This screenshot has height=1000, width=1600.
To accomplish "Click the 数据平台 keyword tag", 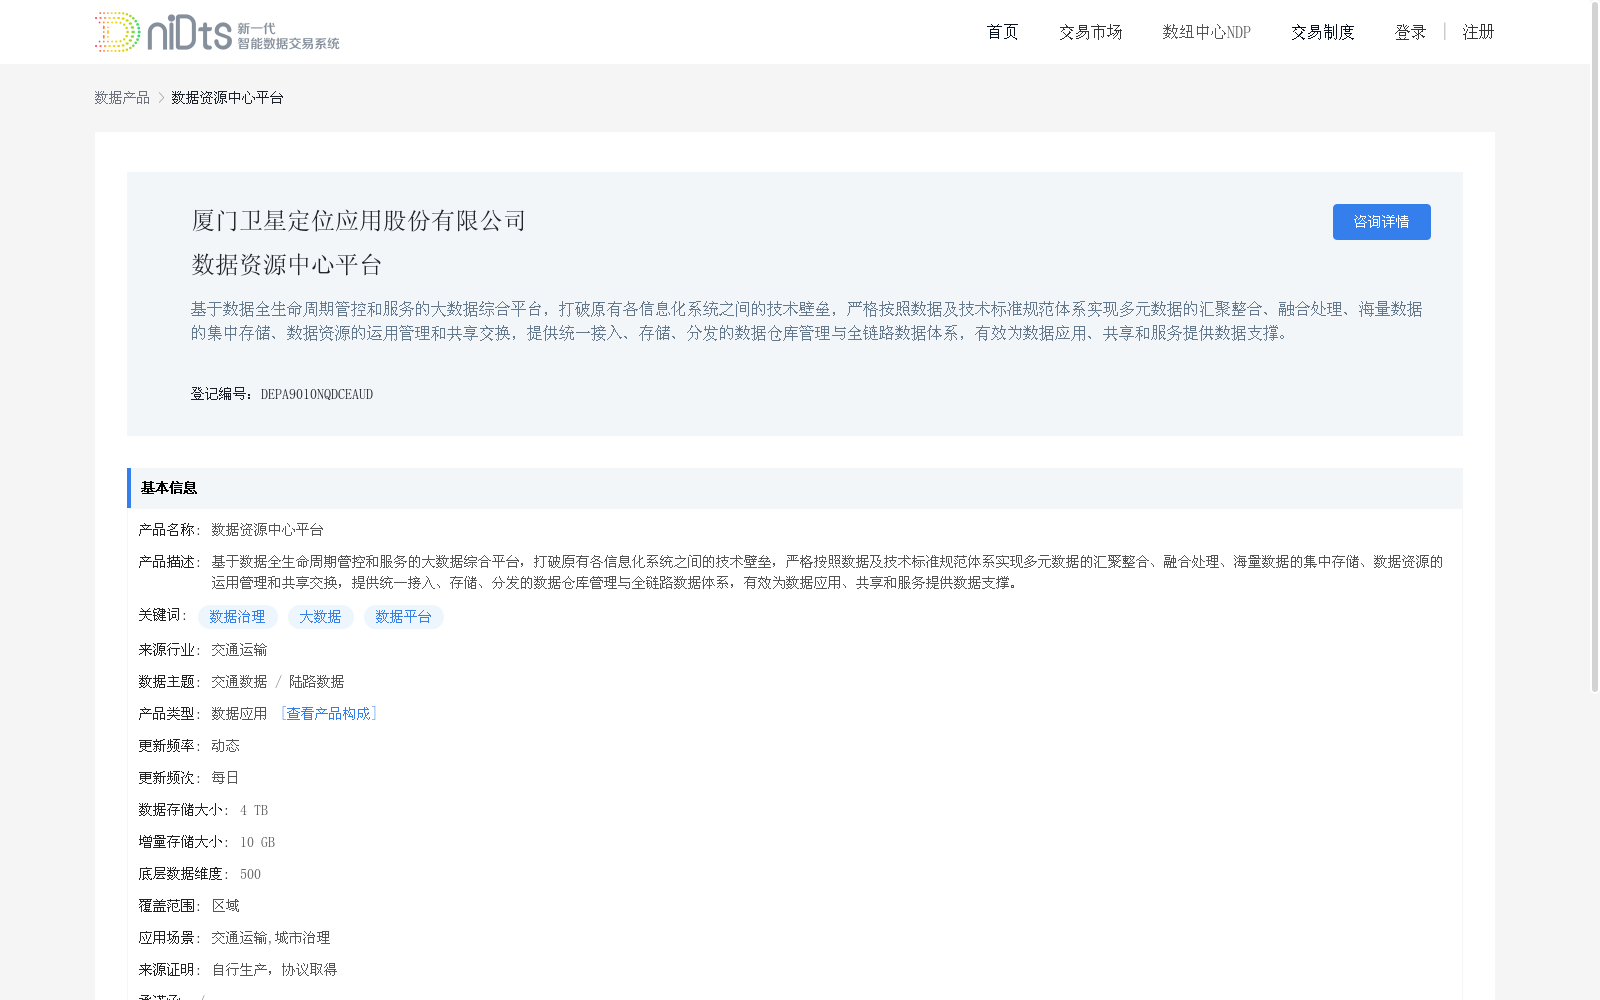I will (403, 617).
